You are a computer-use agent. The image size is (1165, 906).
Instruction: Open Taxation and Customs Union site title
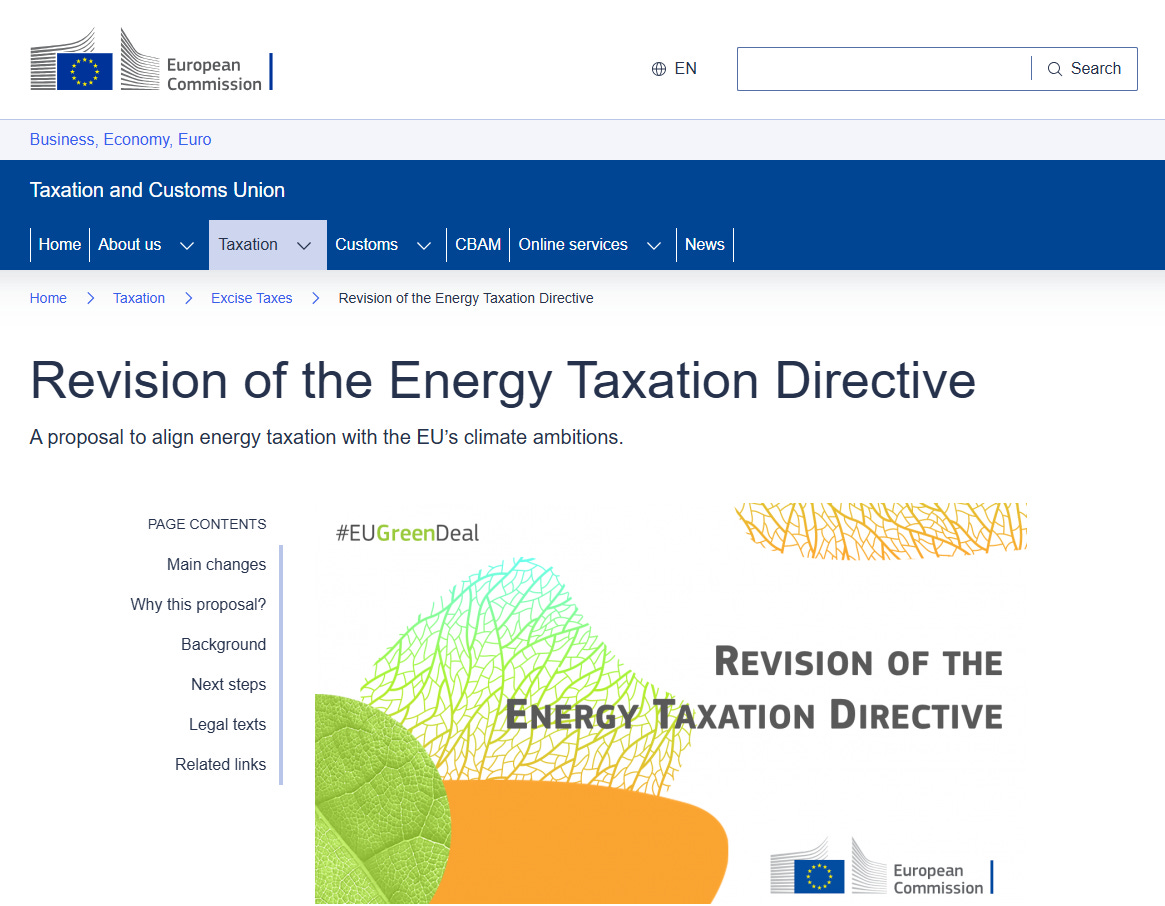[x=158, y=190]
